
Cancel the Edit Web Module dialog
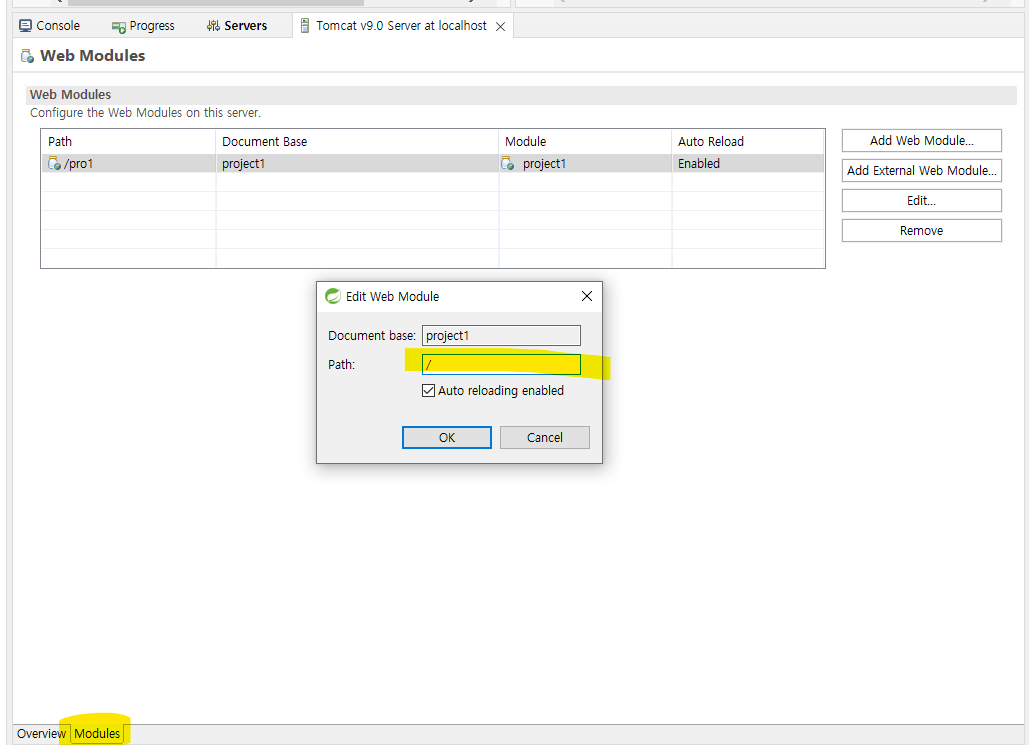pyautogui.click(x=545, y=438)
